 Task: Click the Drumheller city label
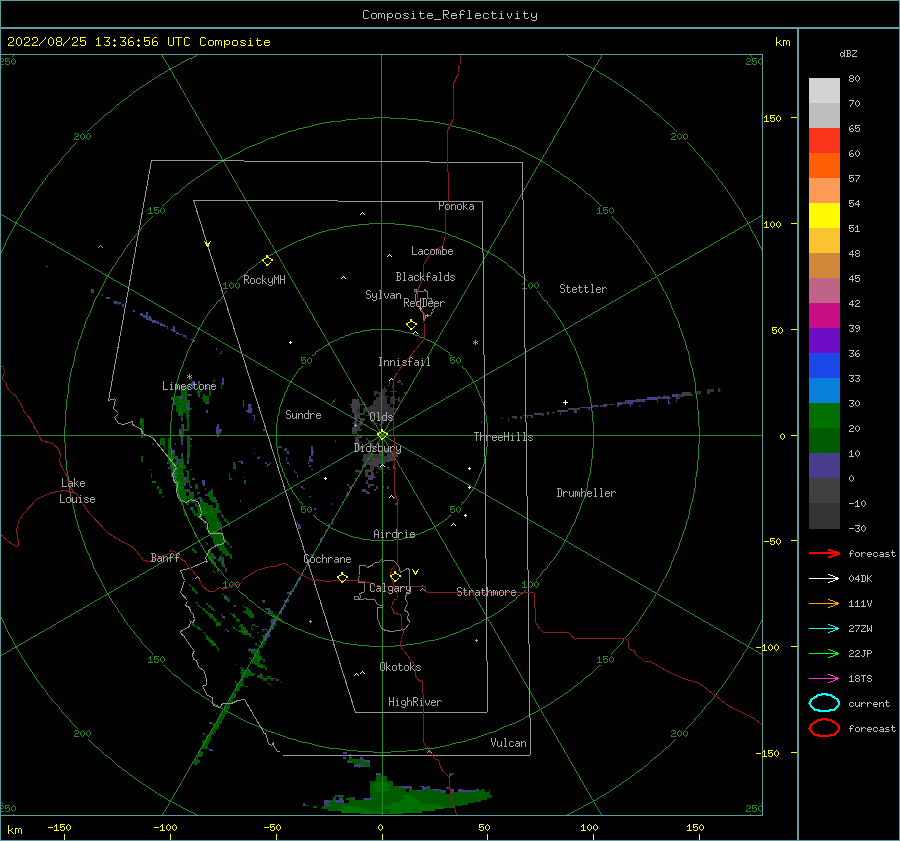tap(586, 493)
